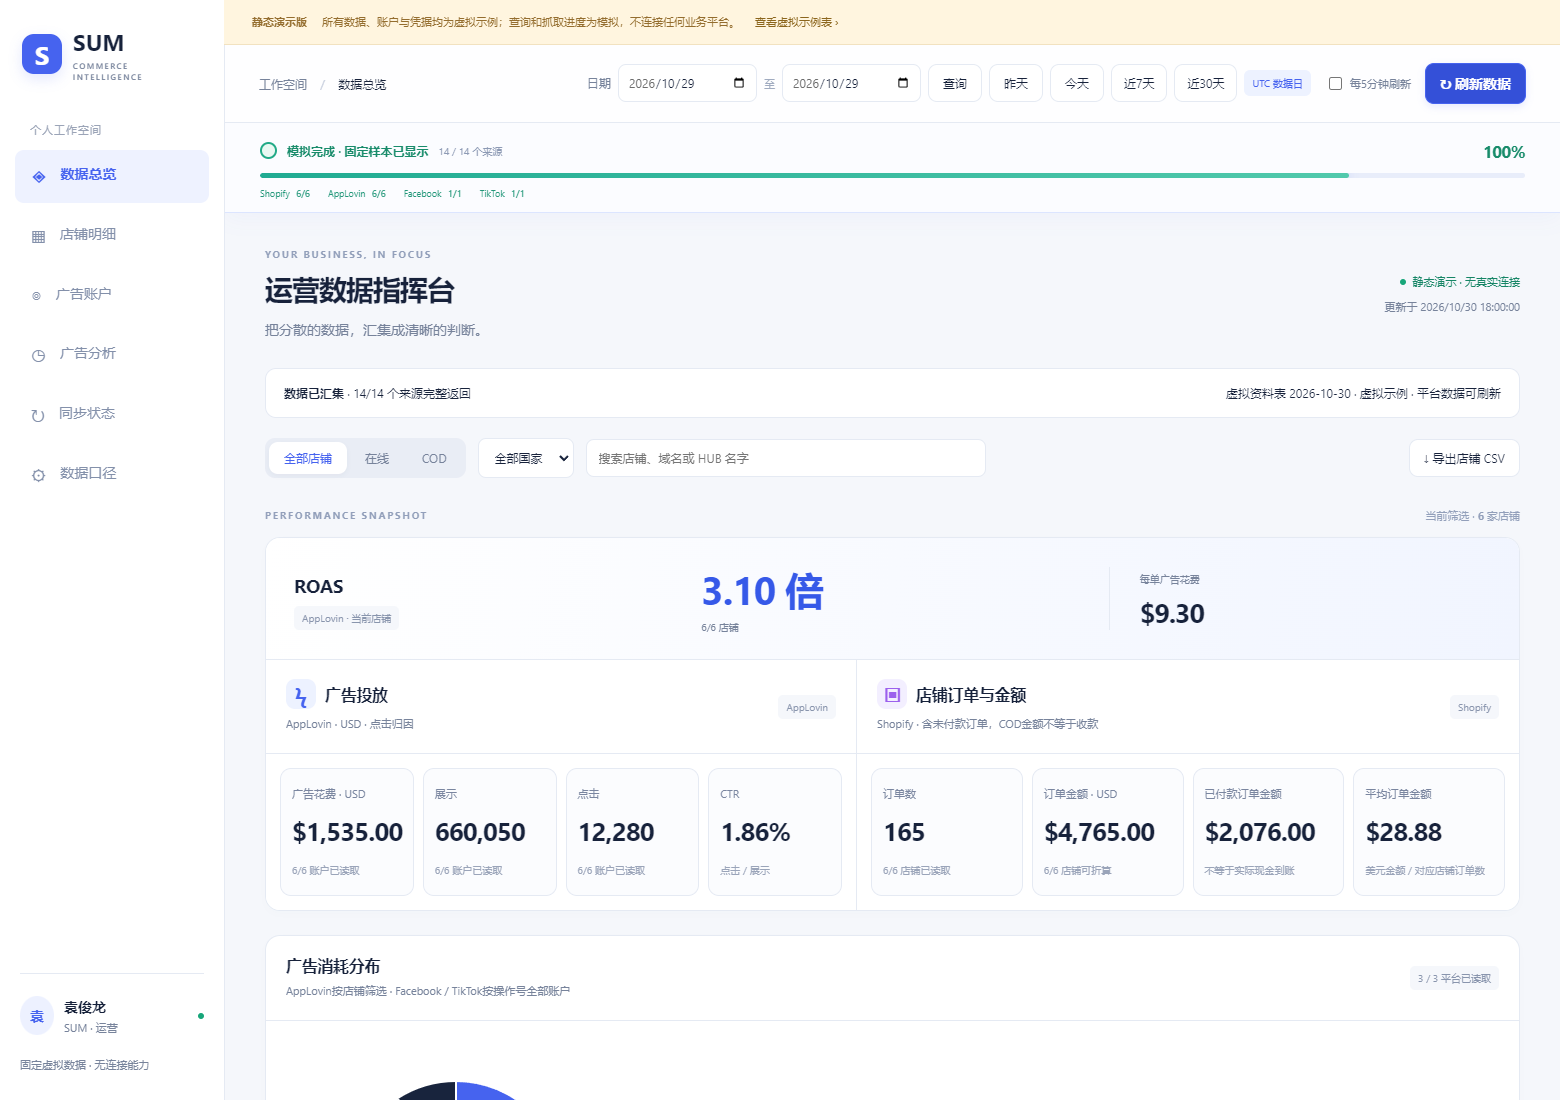Select the 昨天 date shortcut

tap(1016, 83)
